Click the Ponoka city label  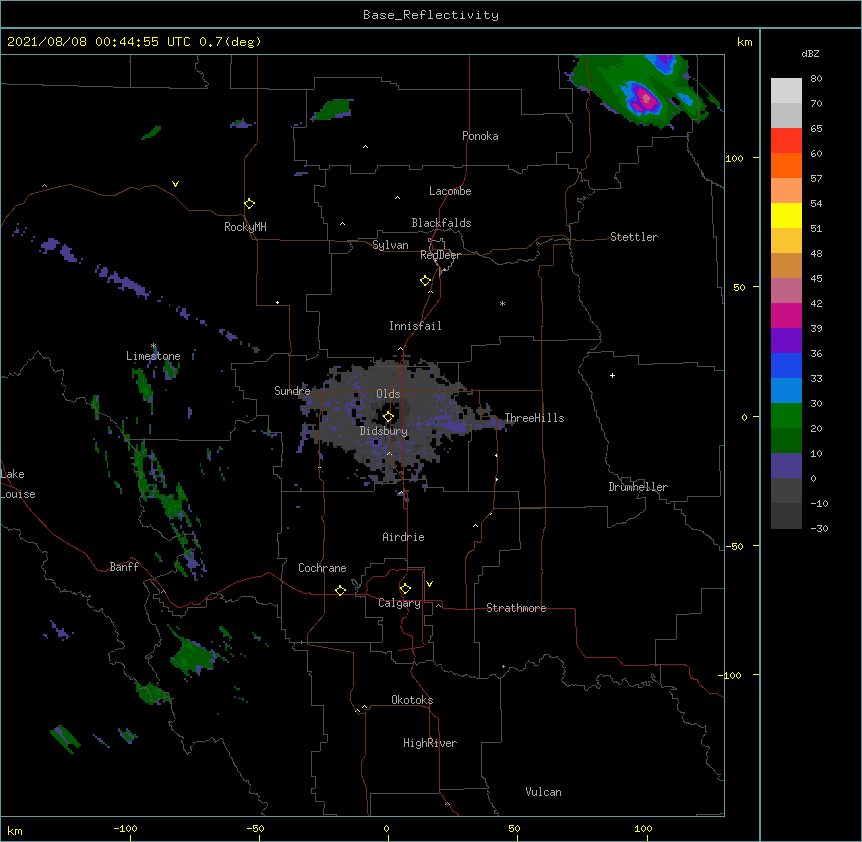click(x=480, y=136)
